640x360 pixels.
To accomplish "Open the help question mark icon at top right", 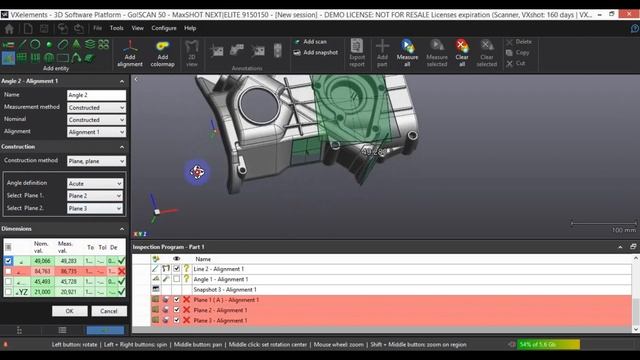I will 634,29.
